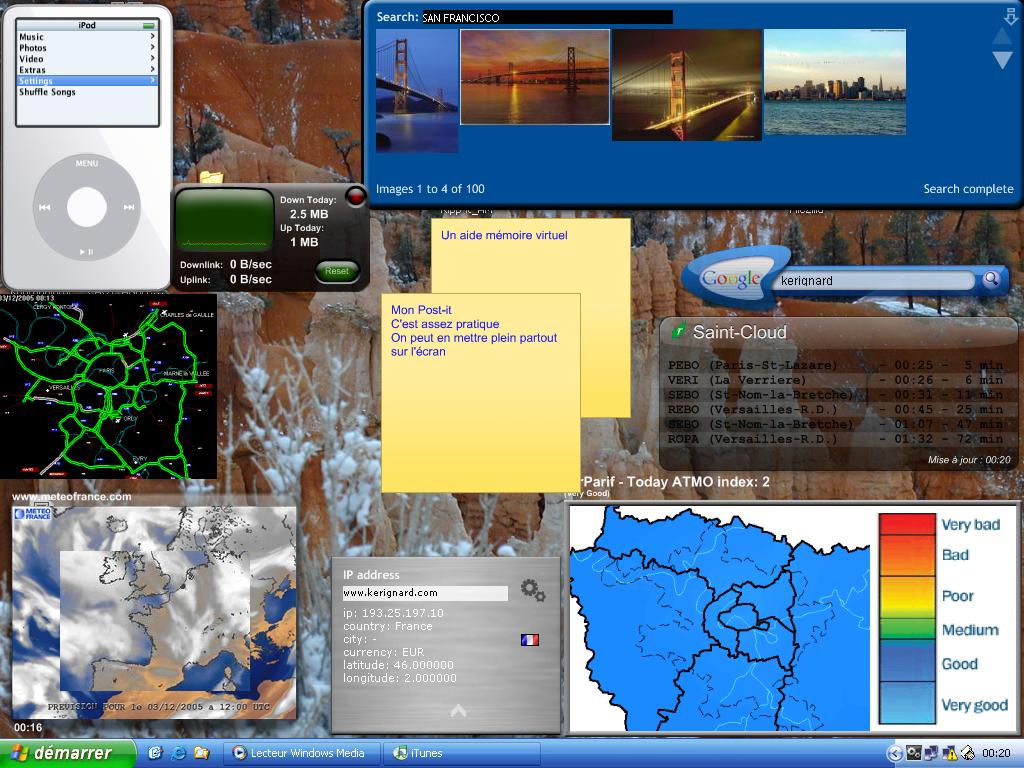This screenshot has width=1024, height=768.
Task: Click the up triangle in image search
Action: pyautogui.click(x=1002, y=37)
